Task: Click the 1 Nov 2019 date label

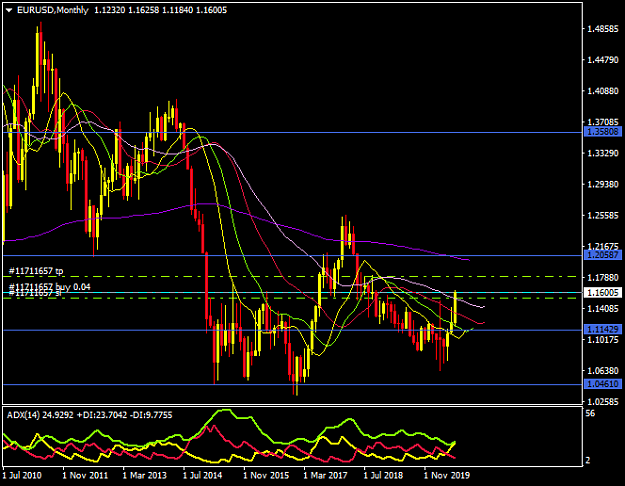Action: pyautogui.click(x=446, y=475)
